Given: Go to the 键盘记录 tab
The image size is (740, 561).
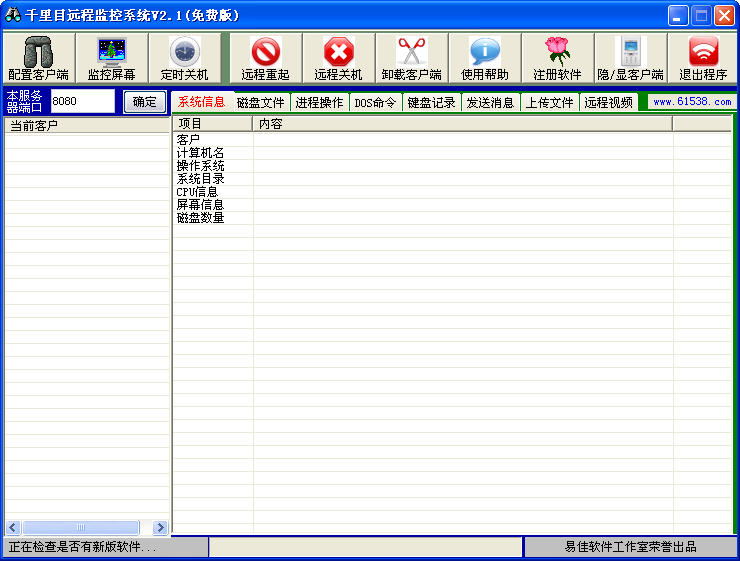Looking at the screenshot, I should click(431, 102).
